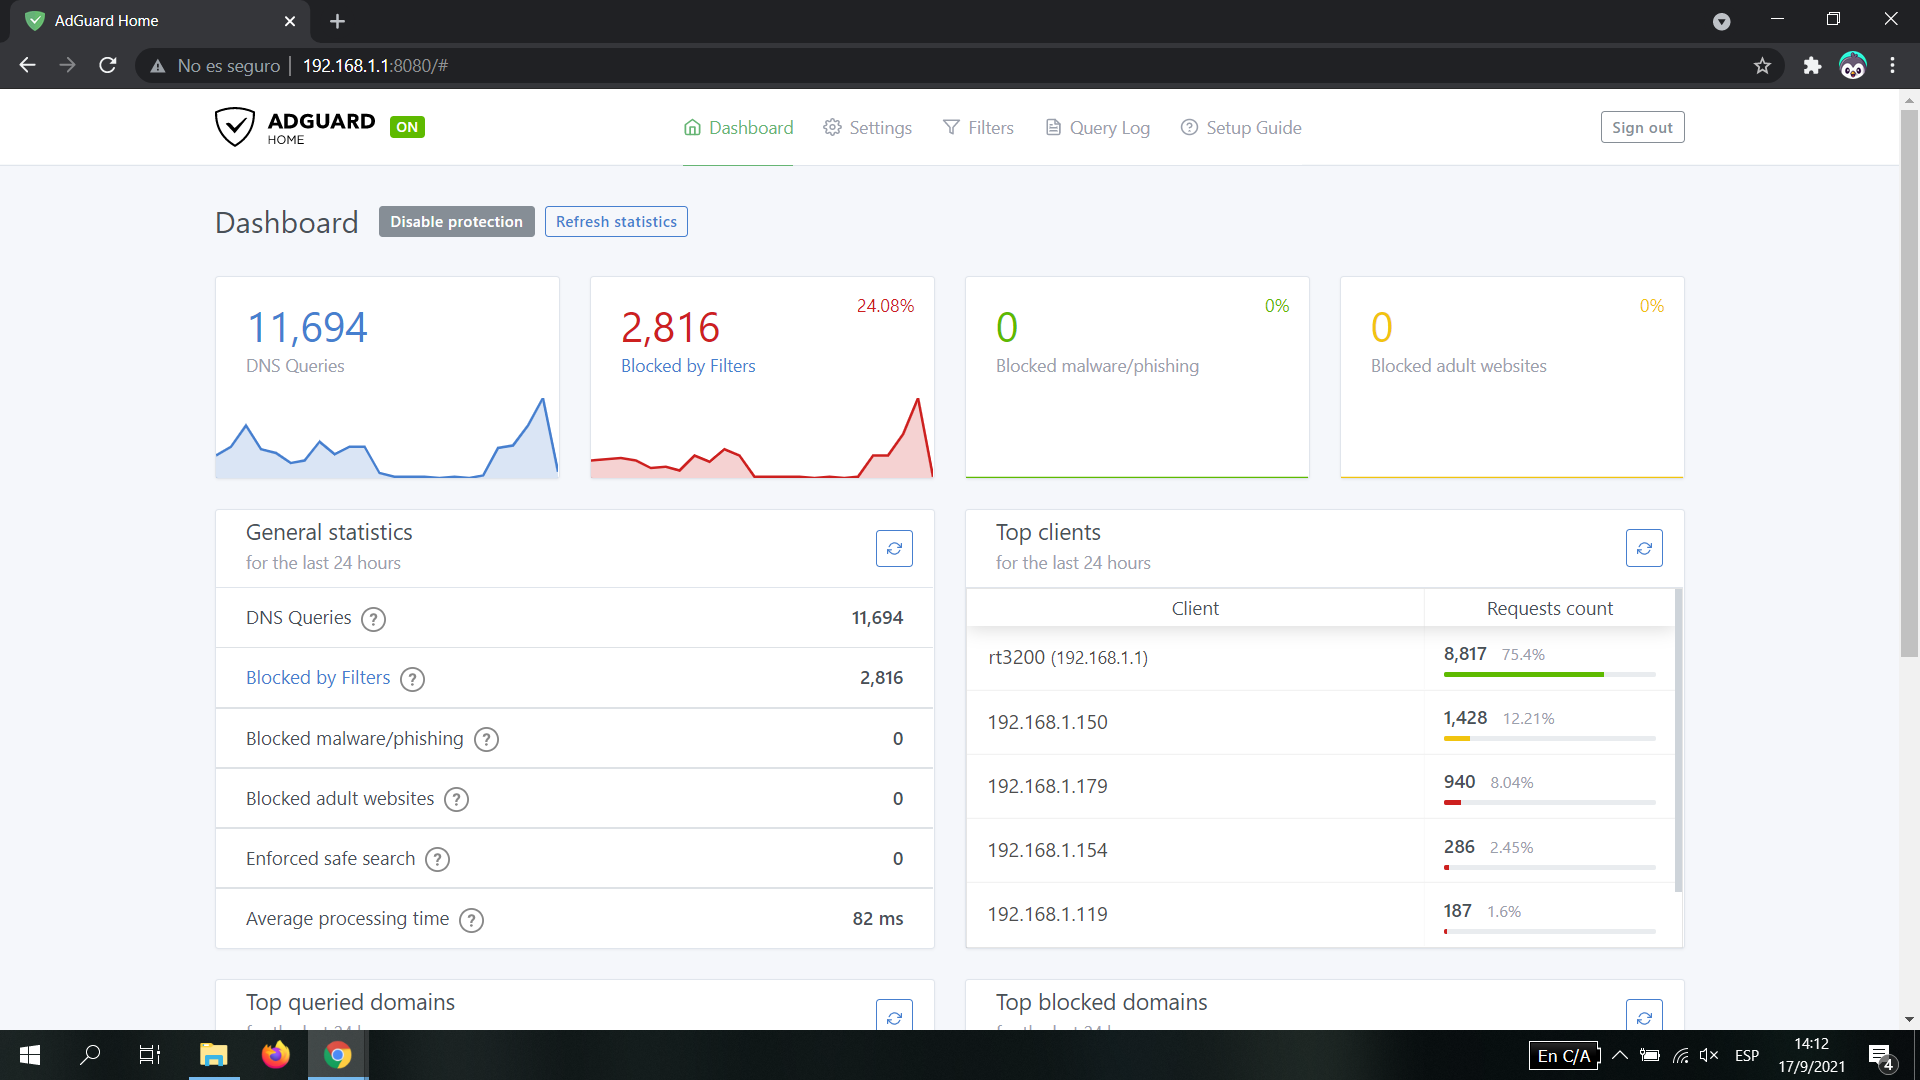
Task: Go to the Query Log tab
Action: [x=1097, y=128]
